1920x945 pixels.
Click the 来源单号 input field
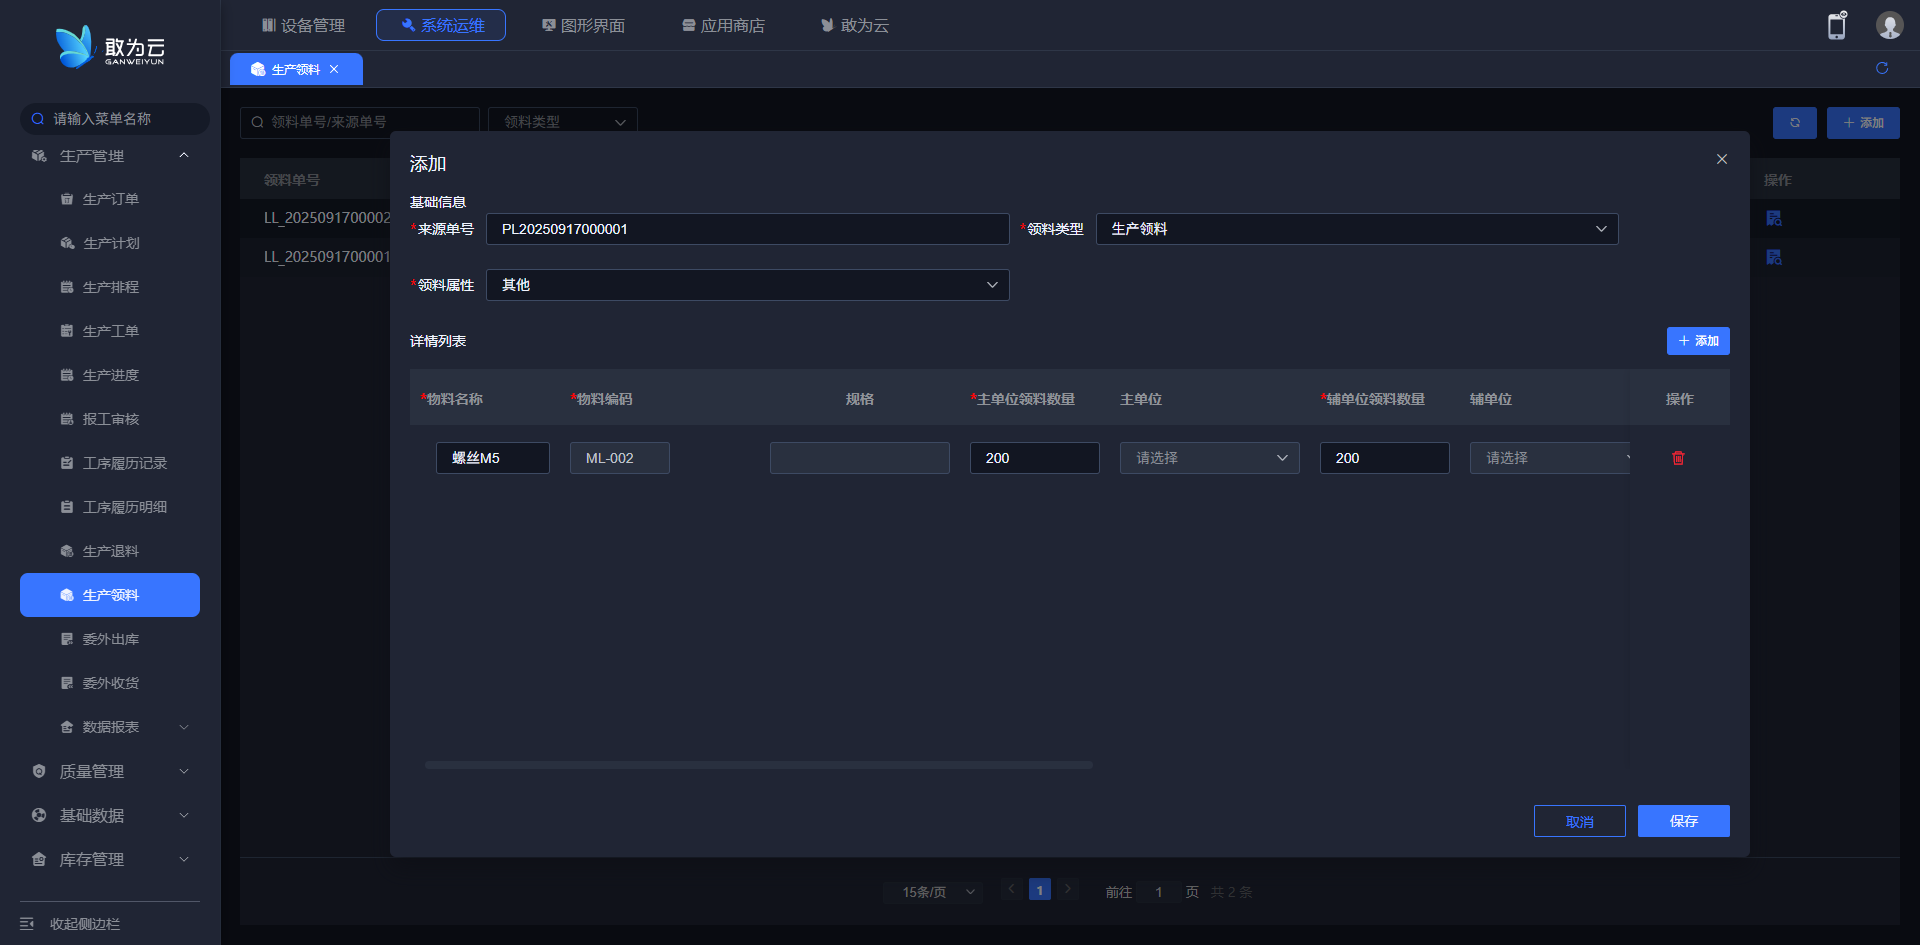747,229
